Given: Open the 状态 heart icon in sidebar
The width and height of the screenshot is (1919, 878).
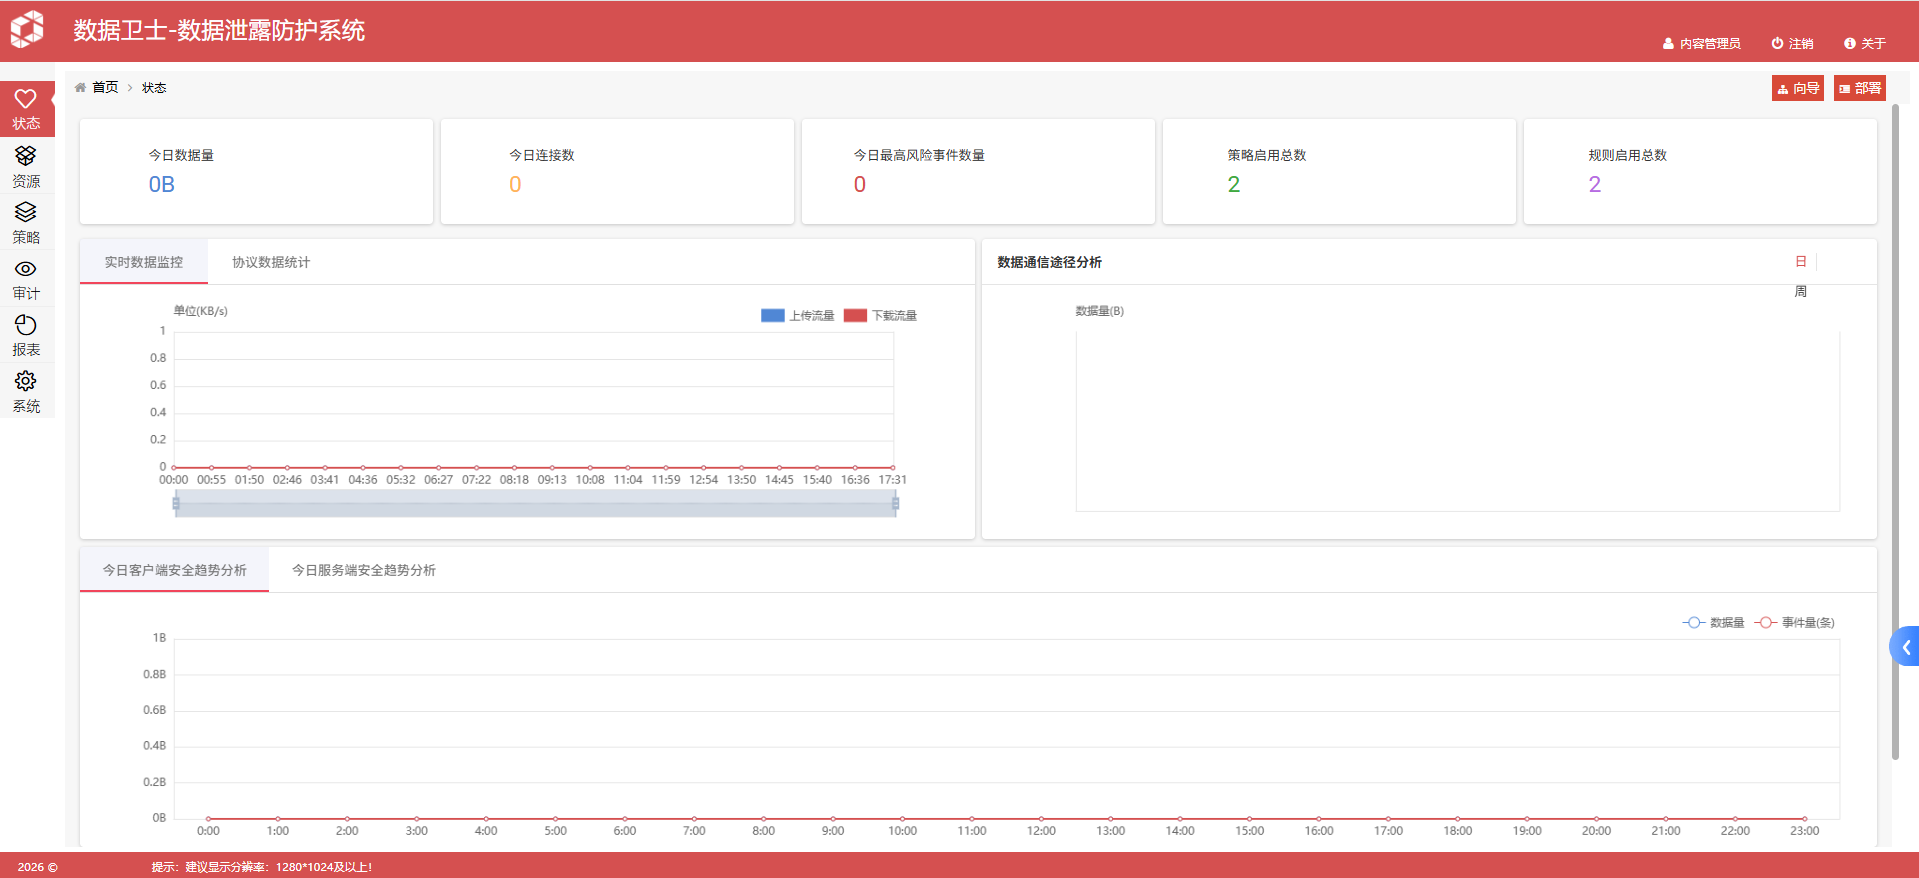Looking at the screenshot, I should click(x=26, y=100).
